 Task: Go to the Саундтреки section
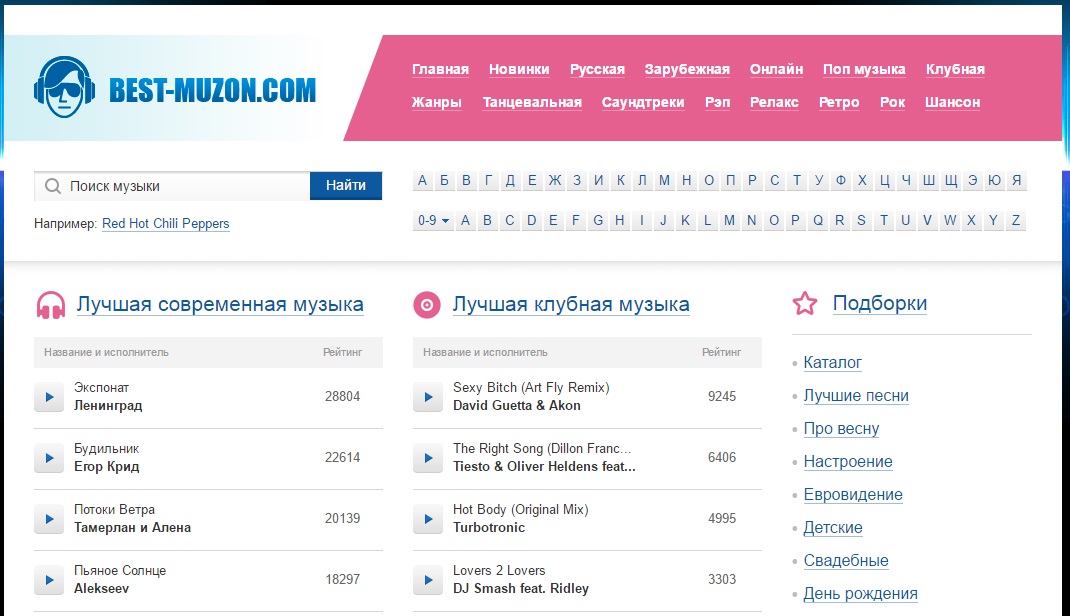[x=643, y=102]
